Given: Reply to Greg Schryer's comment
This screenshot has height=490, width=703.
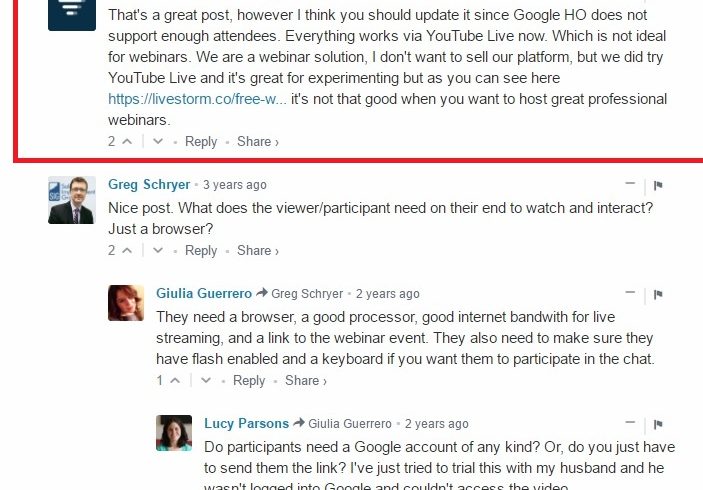Looking at the screenshot, I should (201, 251).
